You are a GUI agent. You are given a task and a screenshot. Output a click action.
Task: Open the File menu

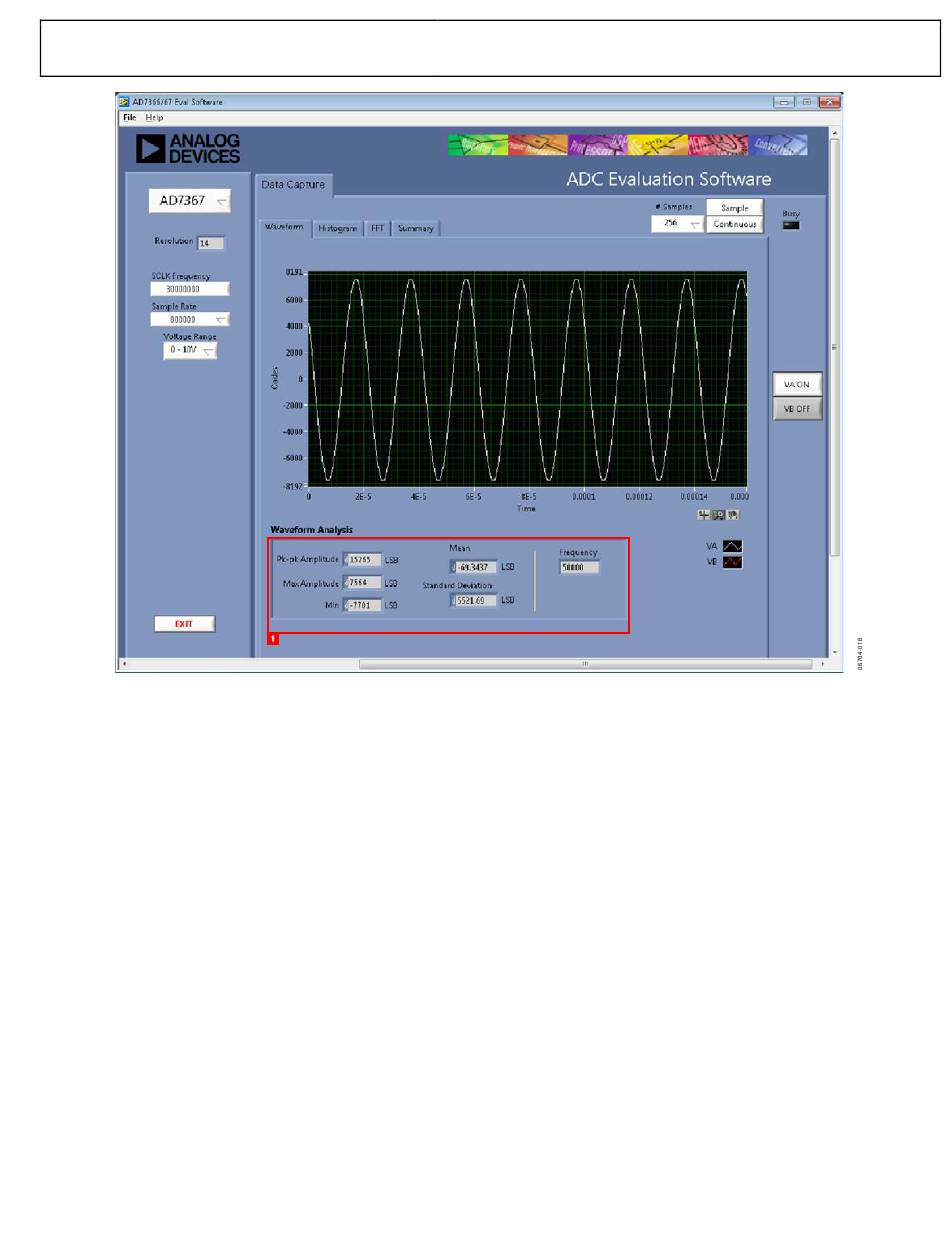(129, 117)
